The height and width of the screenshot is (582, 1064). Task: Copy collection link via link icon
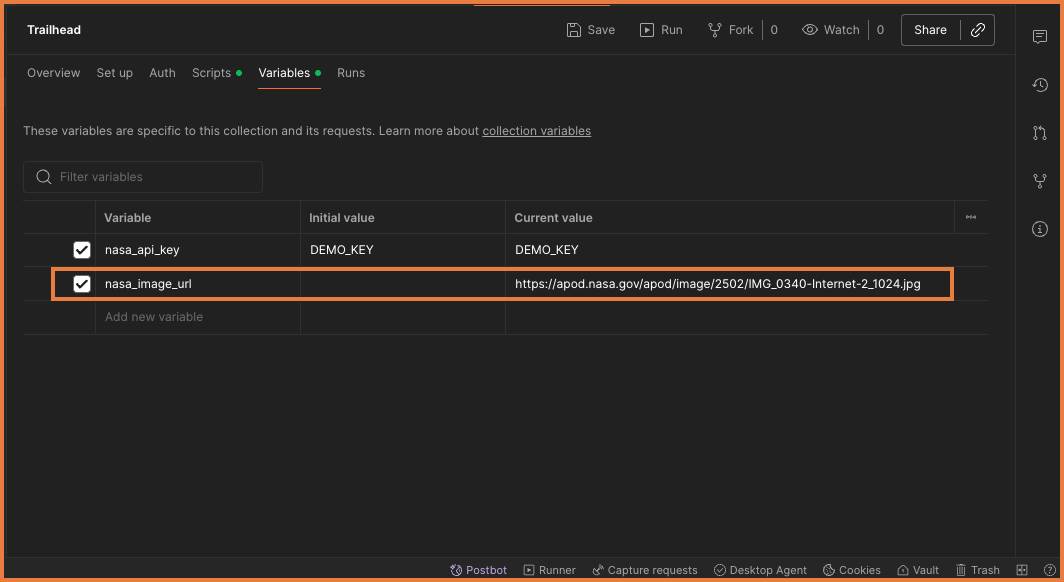point(978,30)
